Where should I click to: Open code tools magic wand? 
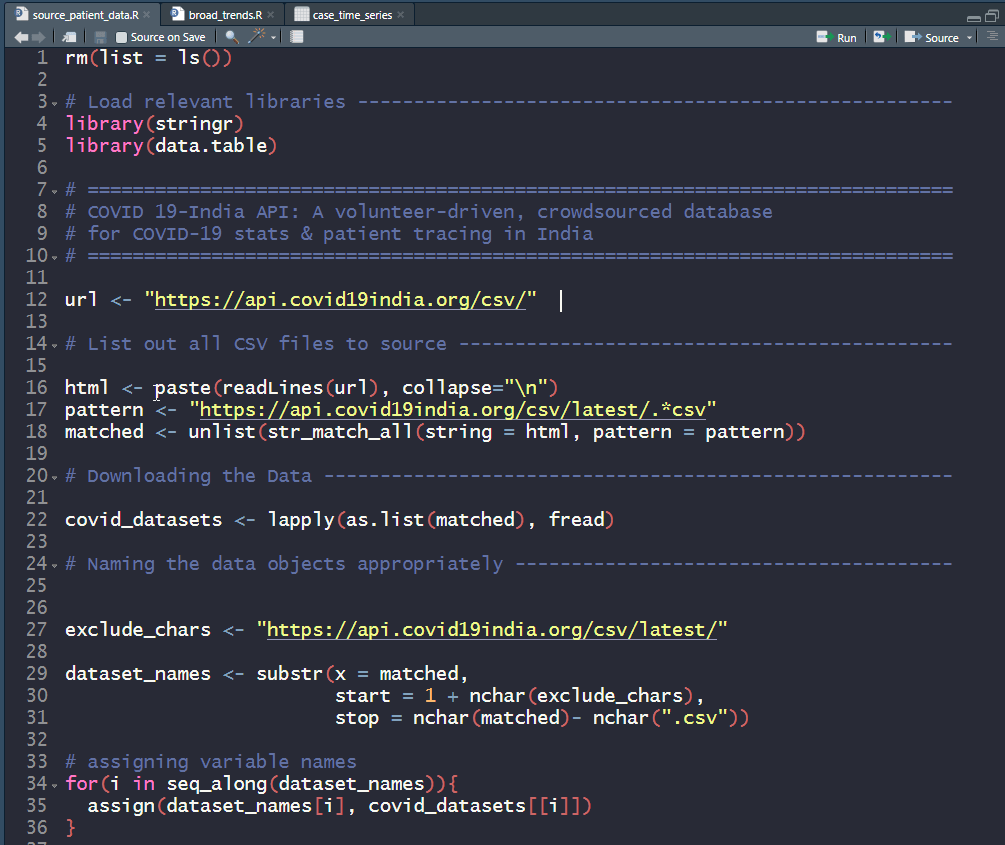[256, 37]
